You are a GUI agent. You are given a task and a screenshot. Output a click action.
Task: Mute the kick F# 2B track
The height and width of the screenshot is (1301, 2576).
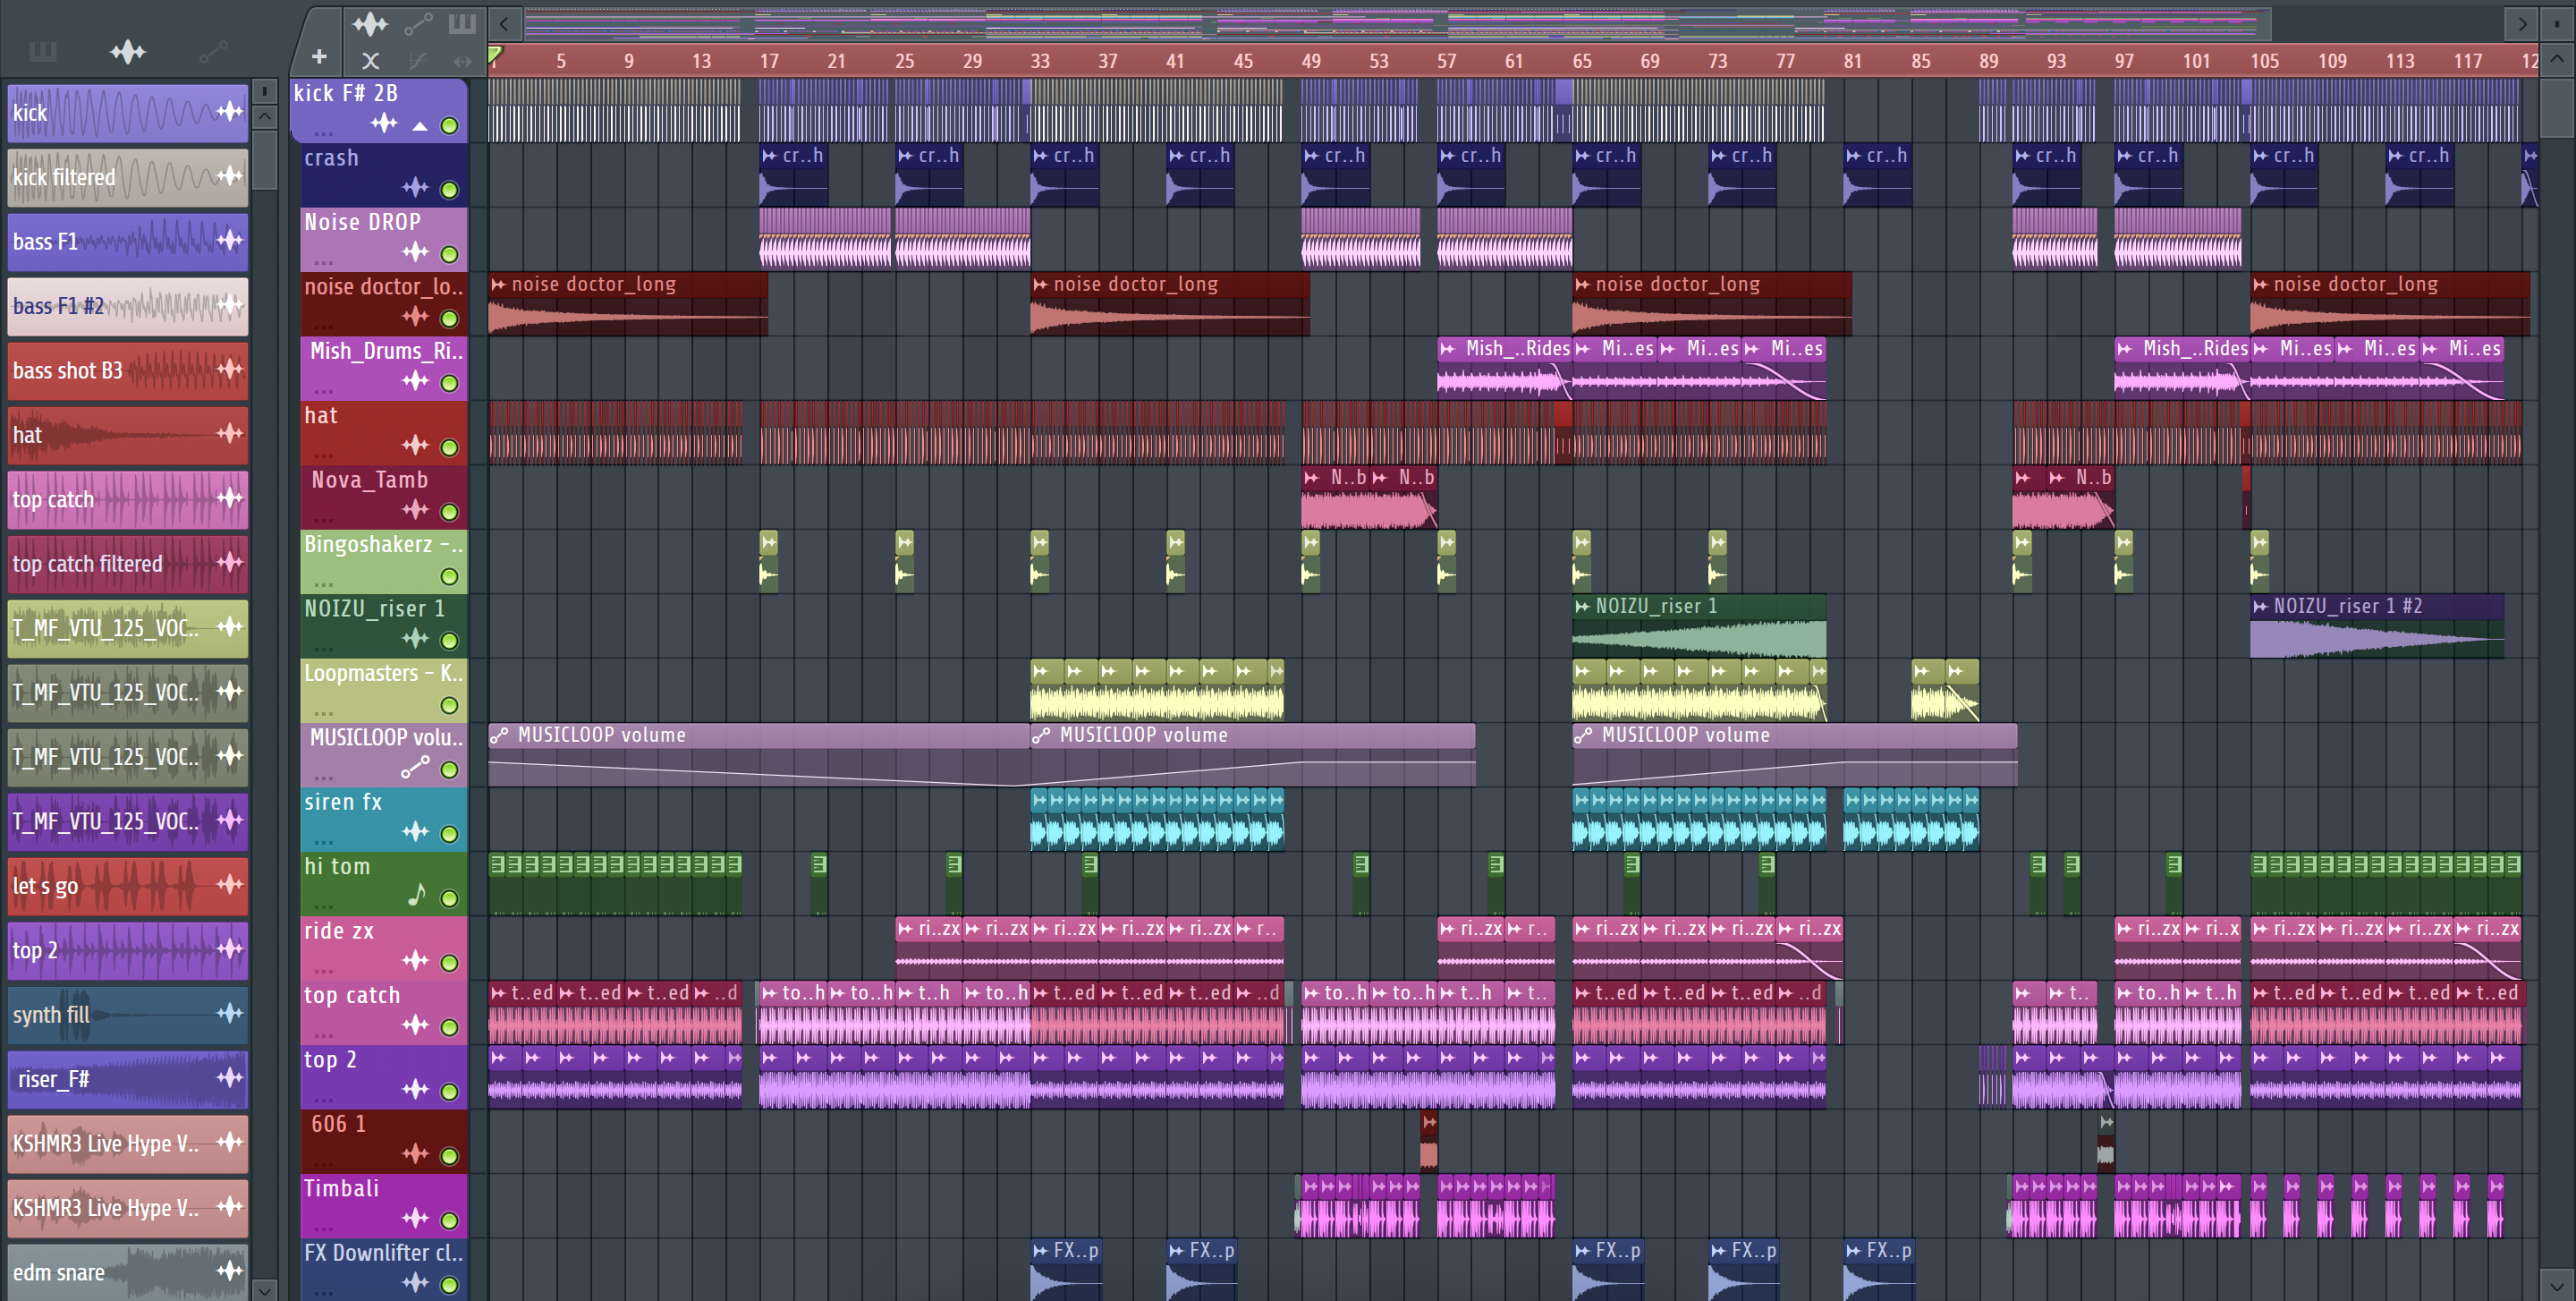[450, 126]
